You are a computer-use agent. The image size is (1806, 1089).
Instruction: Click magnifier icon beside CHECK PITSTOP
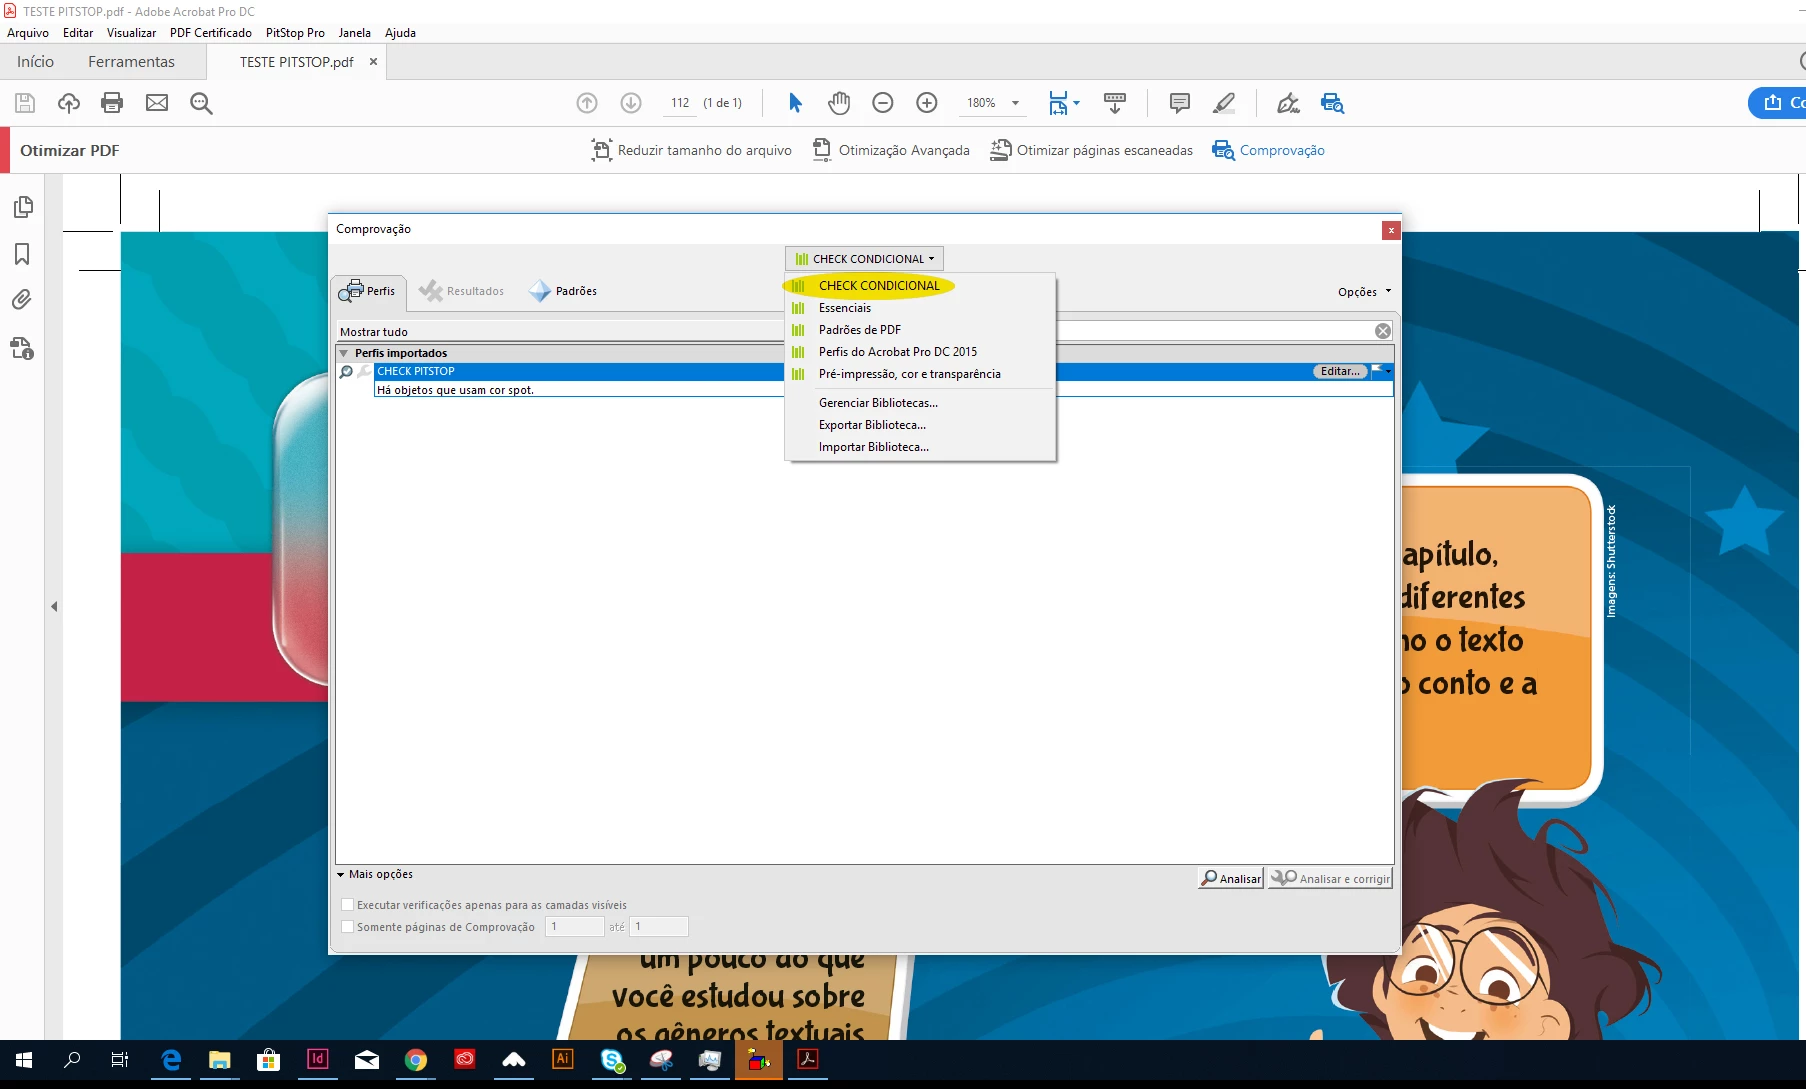(x=346, y=372)
